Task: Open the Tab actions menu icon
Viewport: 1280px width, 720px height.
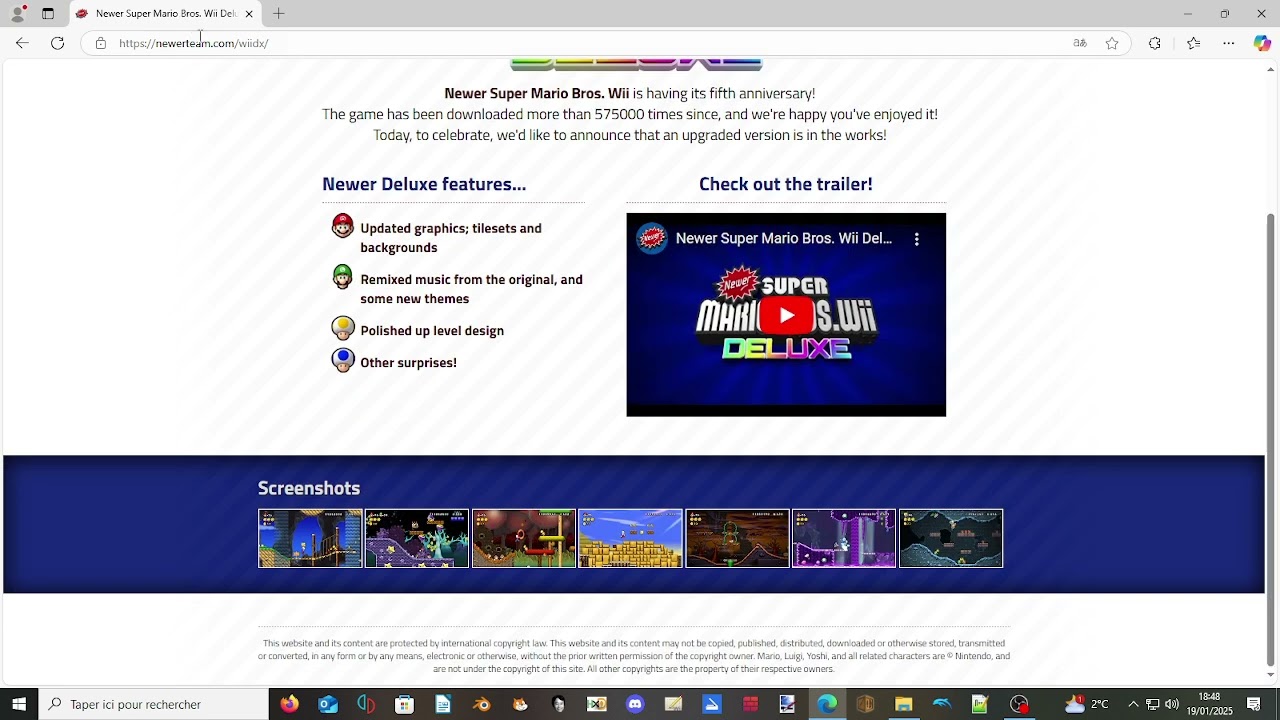Action: pos(47,14)
